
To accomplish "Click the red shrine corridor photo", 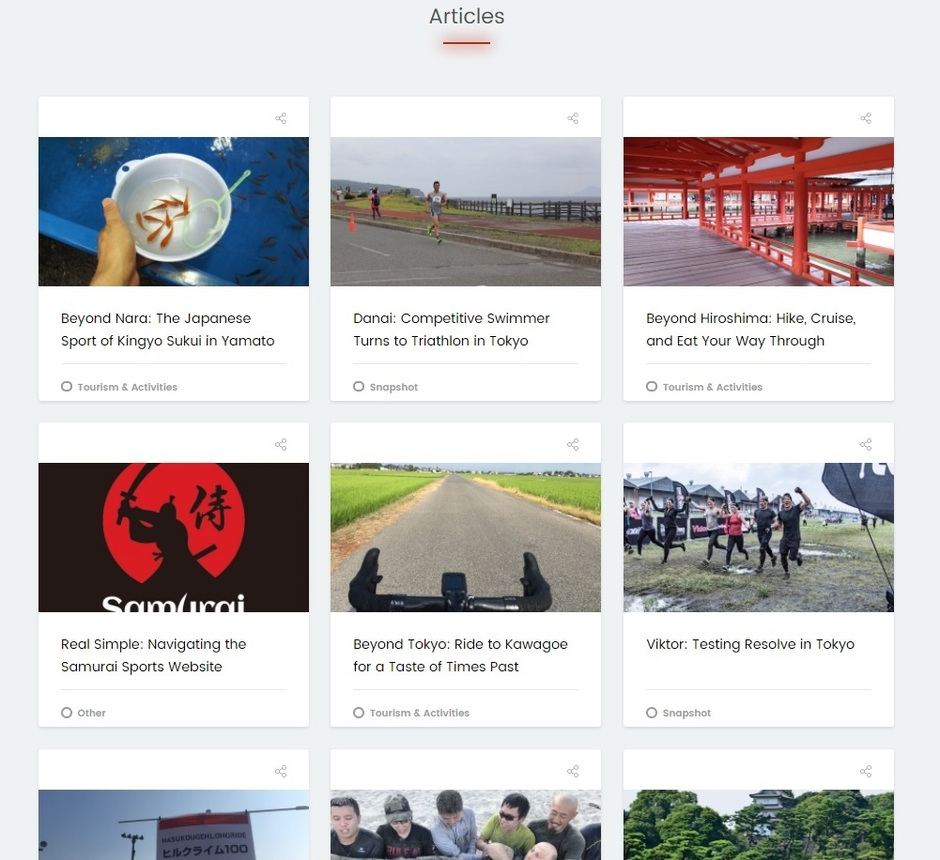I will click(x=758, y=212).
